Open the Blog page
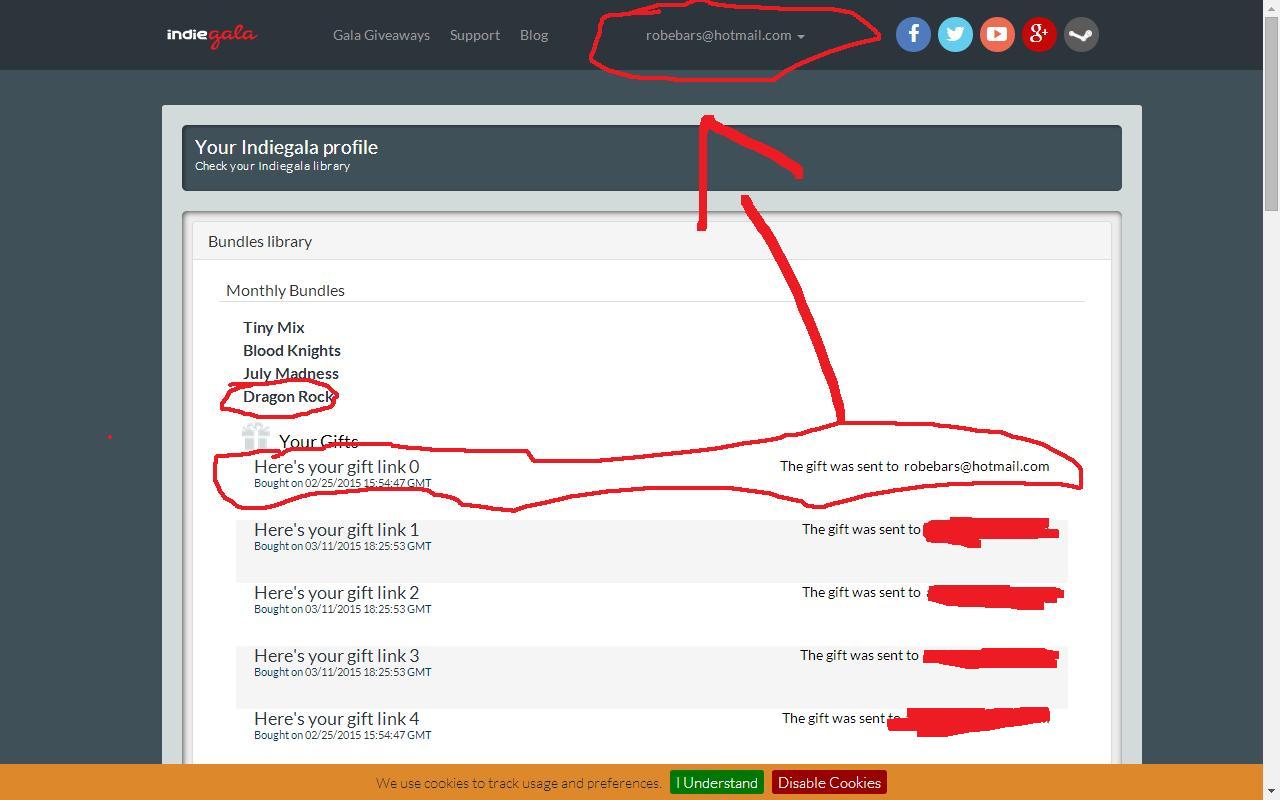This screenshot has height=800, width=1280. 534,35
